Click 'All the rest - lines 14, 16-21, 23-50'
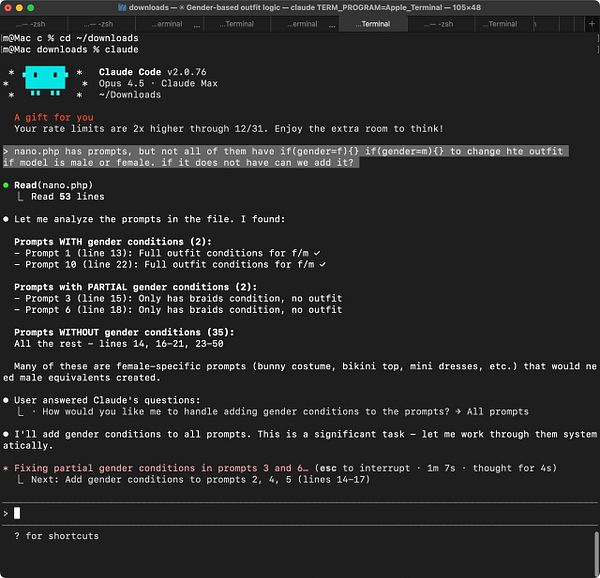Viewport: 600px width, 578px height. point(119,344)
